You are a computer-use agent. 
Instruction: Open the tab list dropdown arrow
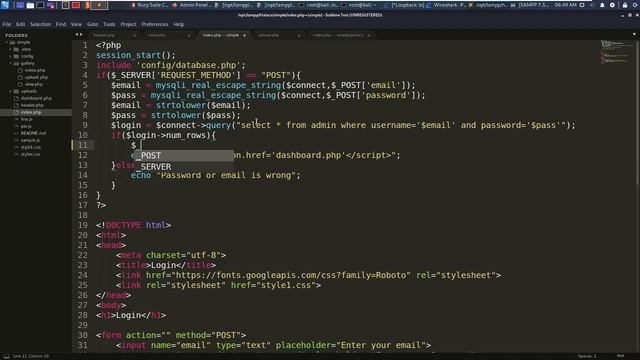tap(634, 35)
